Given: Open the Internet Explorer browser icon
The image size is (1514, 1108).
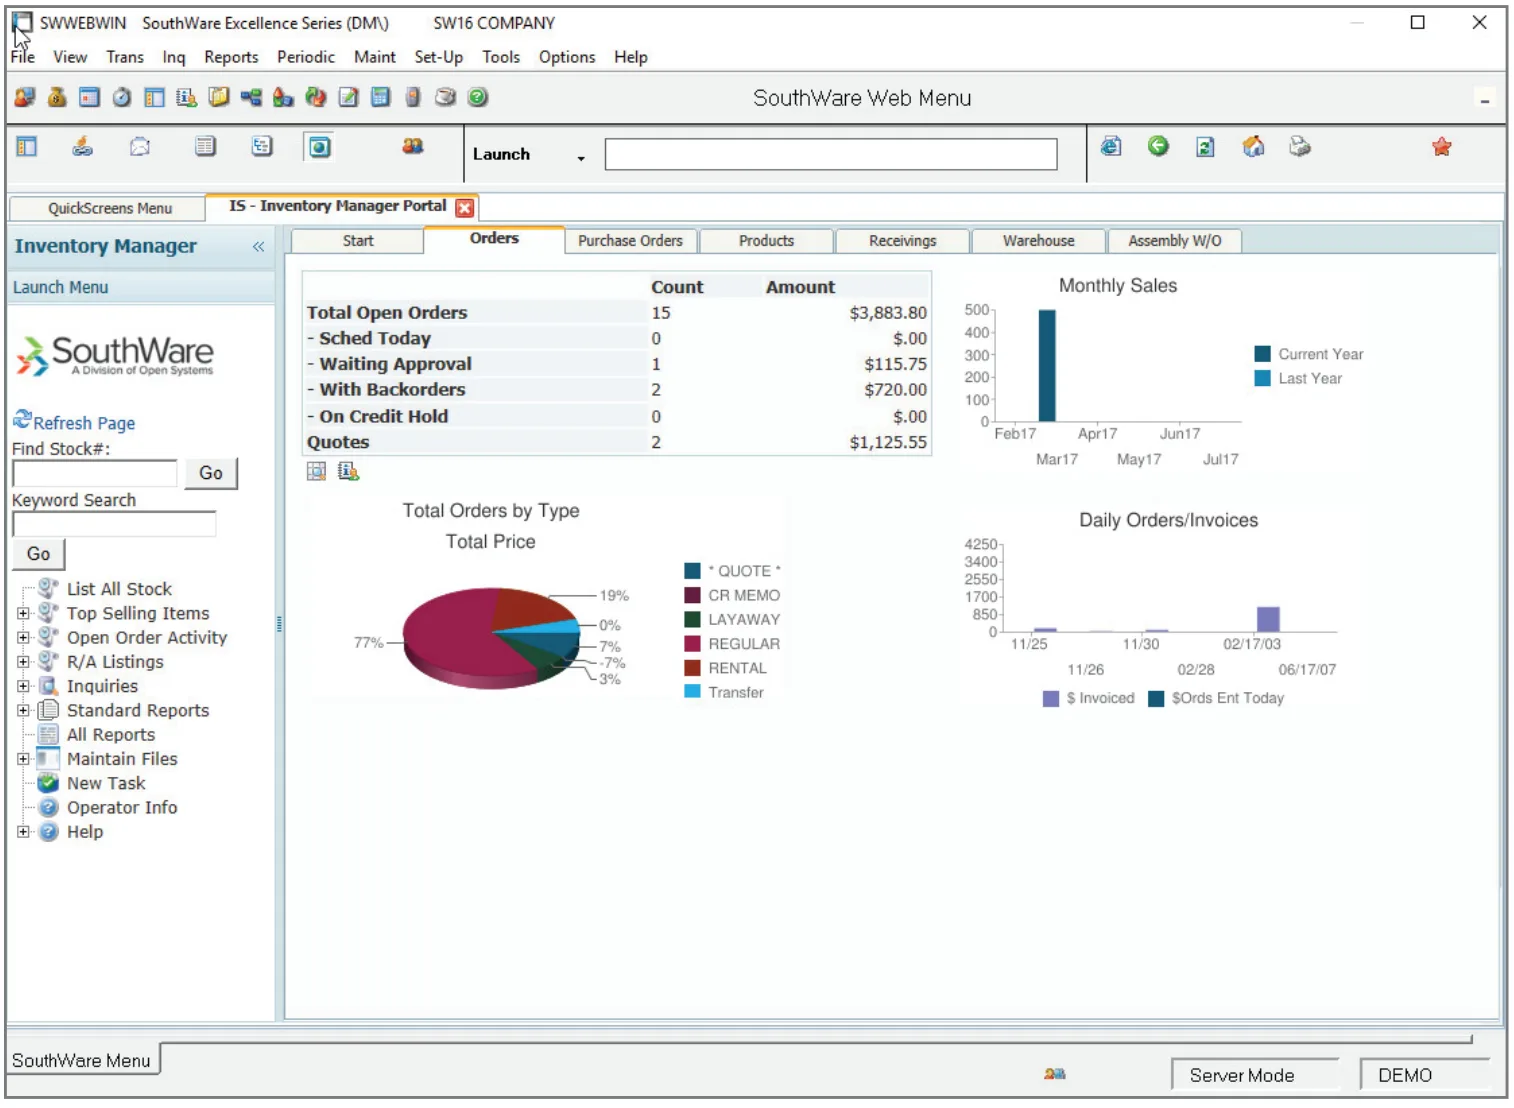Looking at the screenshot, I should pyautogui.click(x=1111, y=147).
